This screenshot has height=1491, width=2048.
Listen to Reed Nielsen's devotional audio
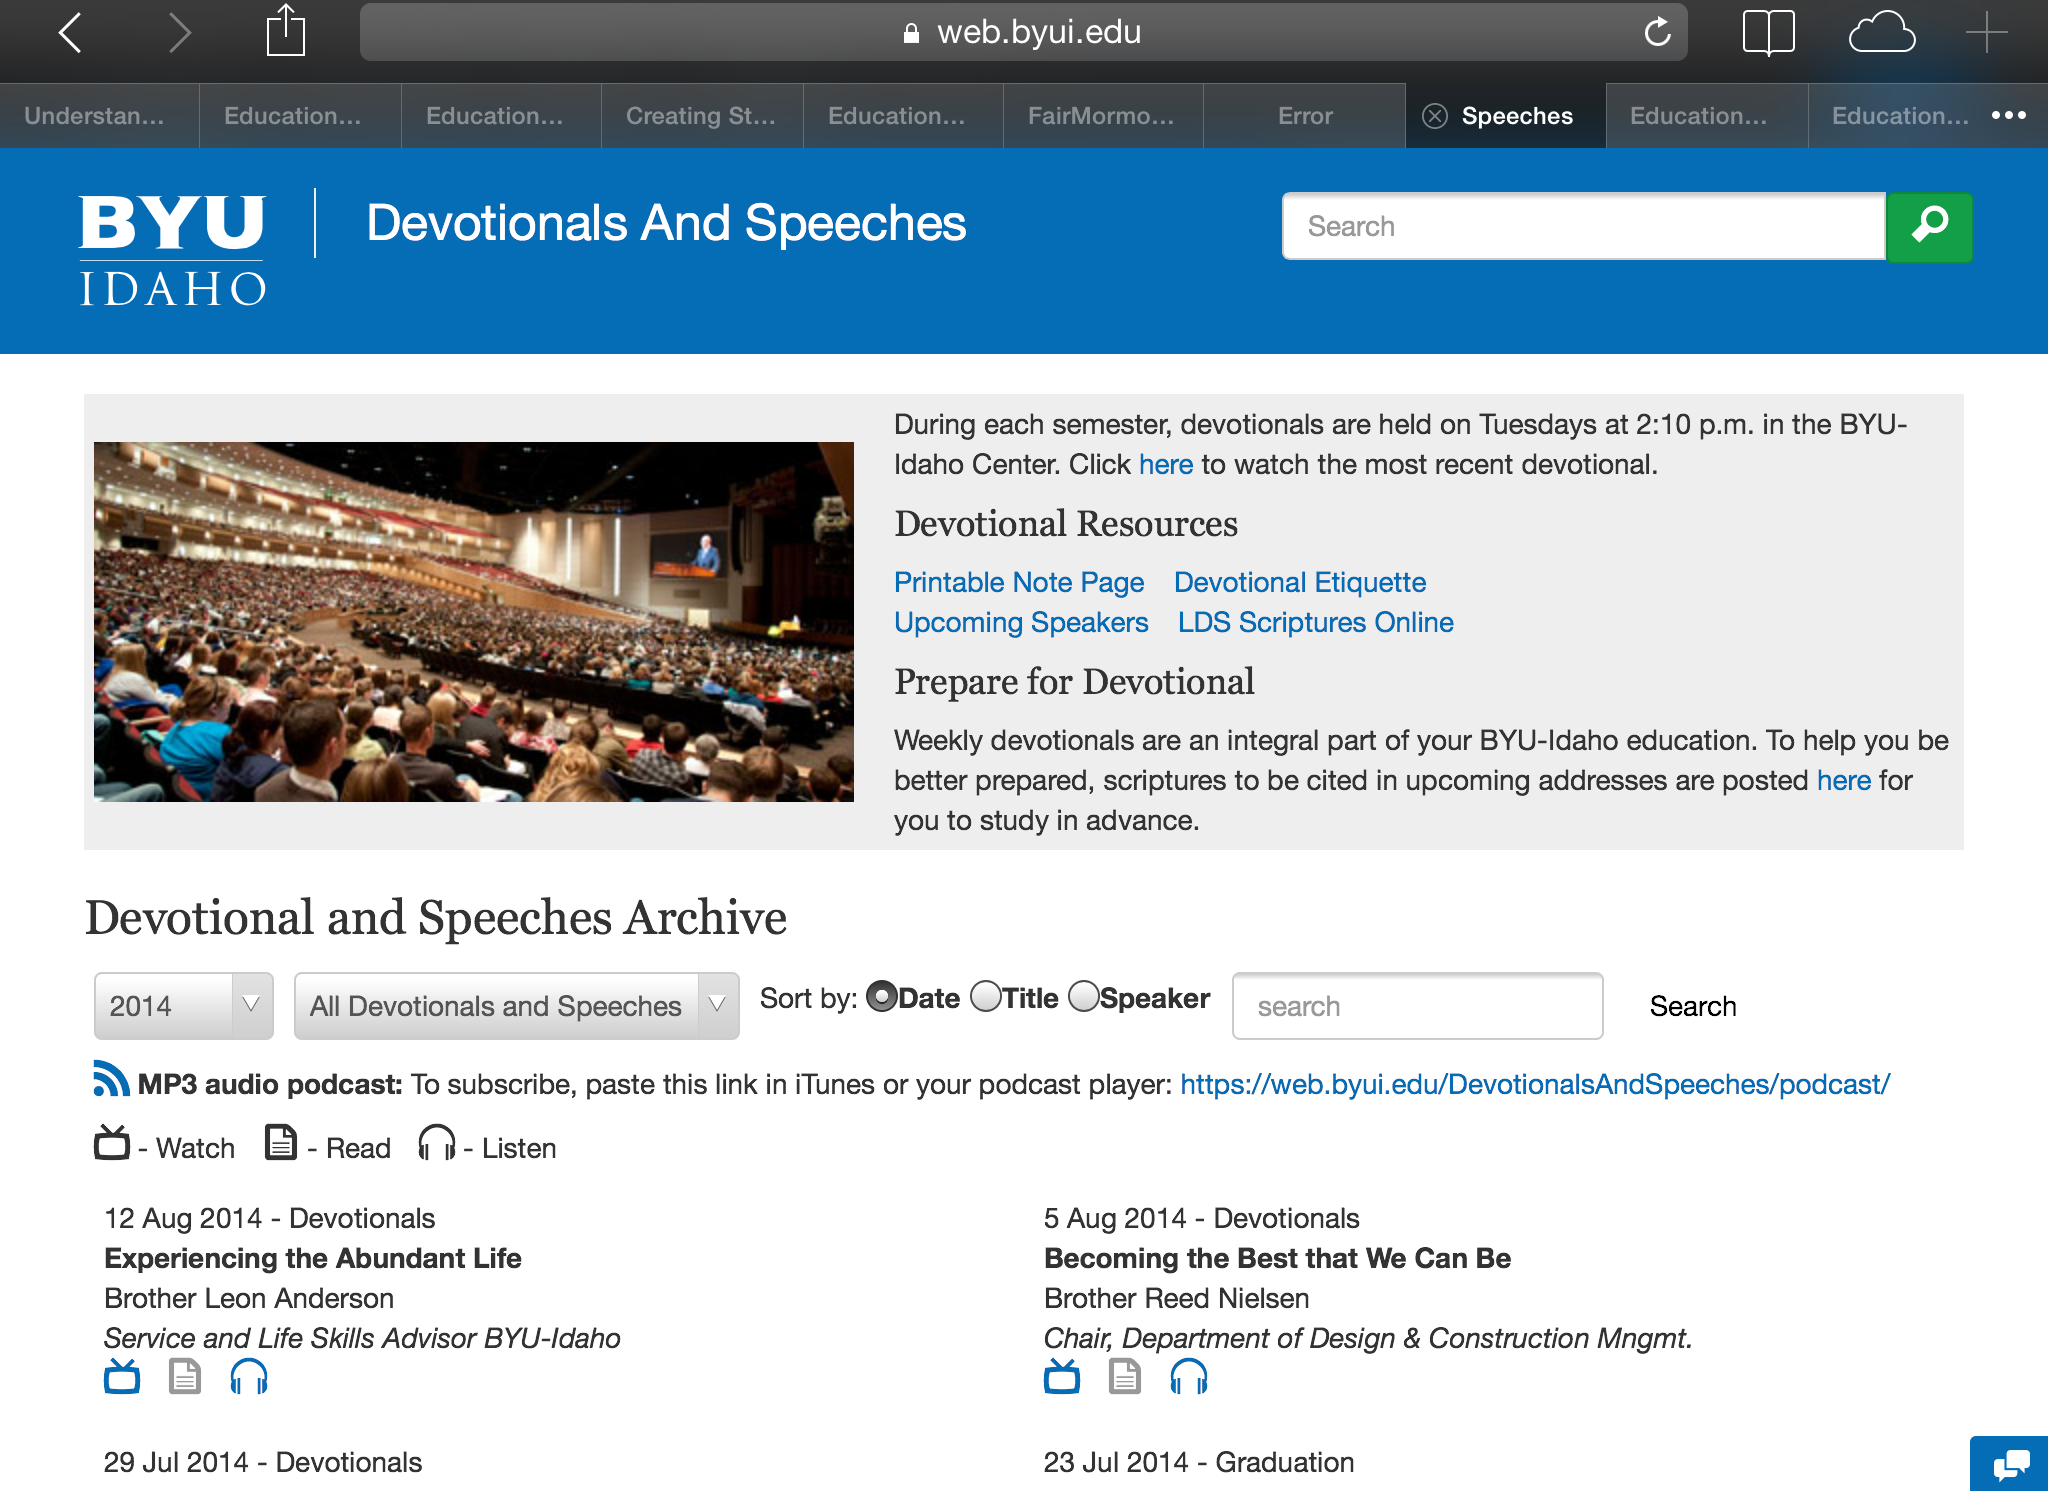[1188, 1377]
